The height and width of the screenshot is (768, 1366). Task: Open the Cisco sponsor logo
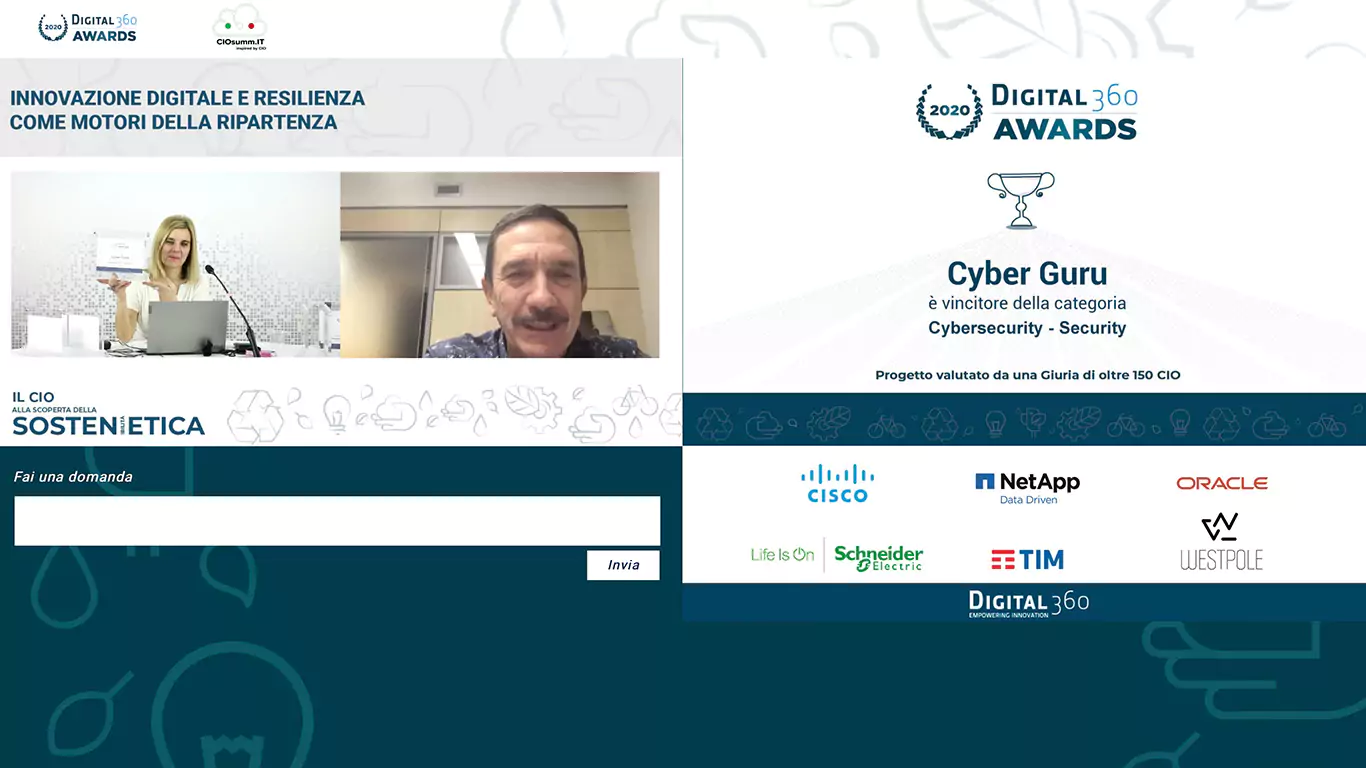(838, 483)
